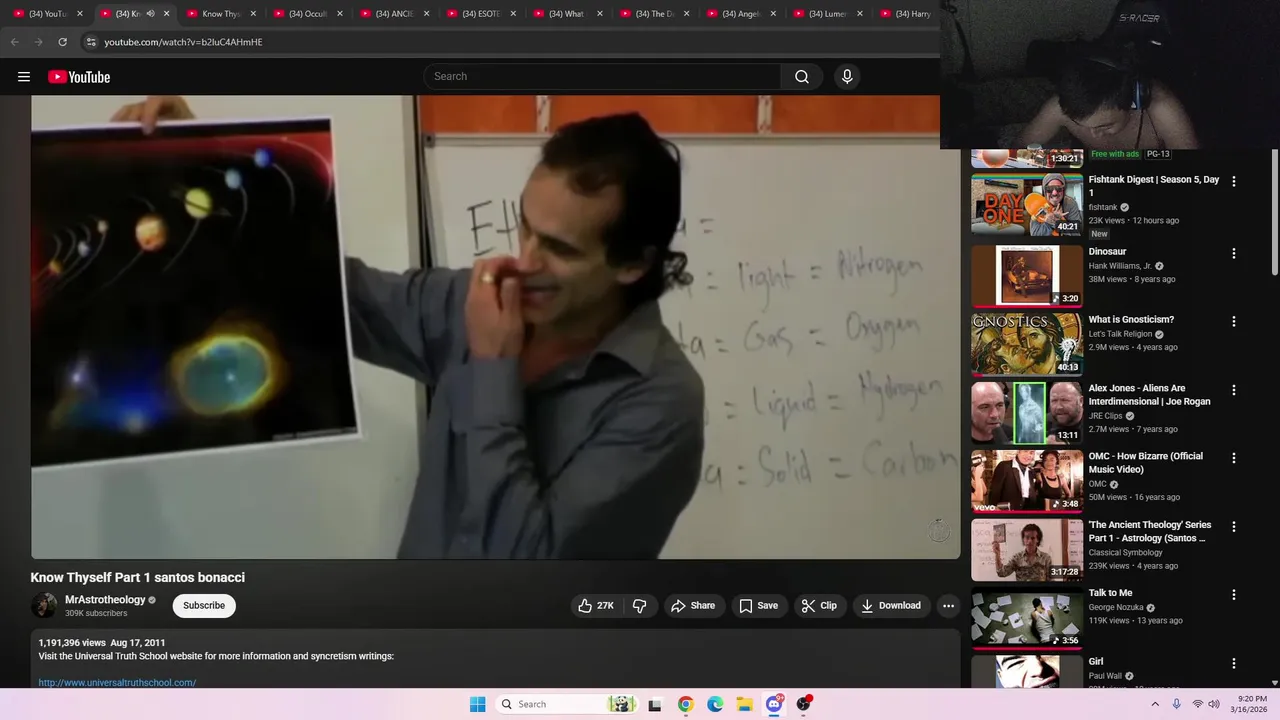Open more actions three-dot menu under video
The height and width of the screenshot is (720, 1280).
click(x=948, y=606)
